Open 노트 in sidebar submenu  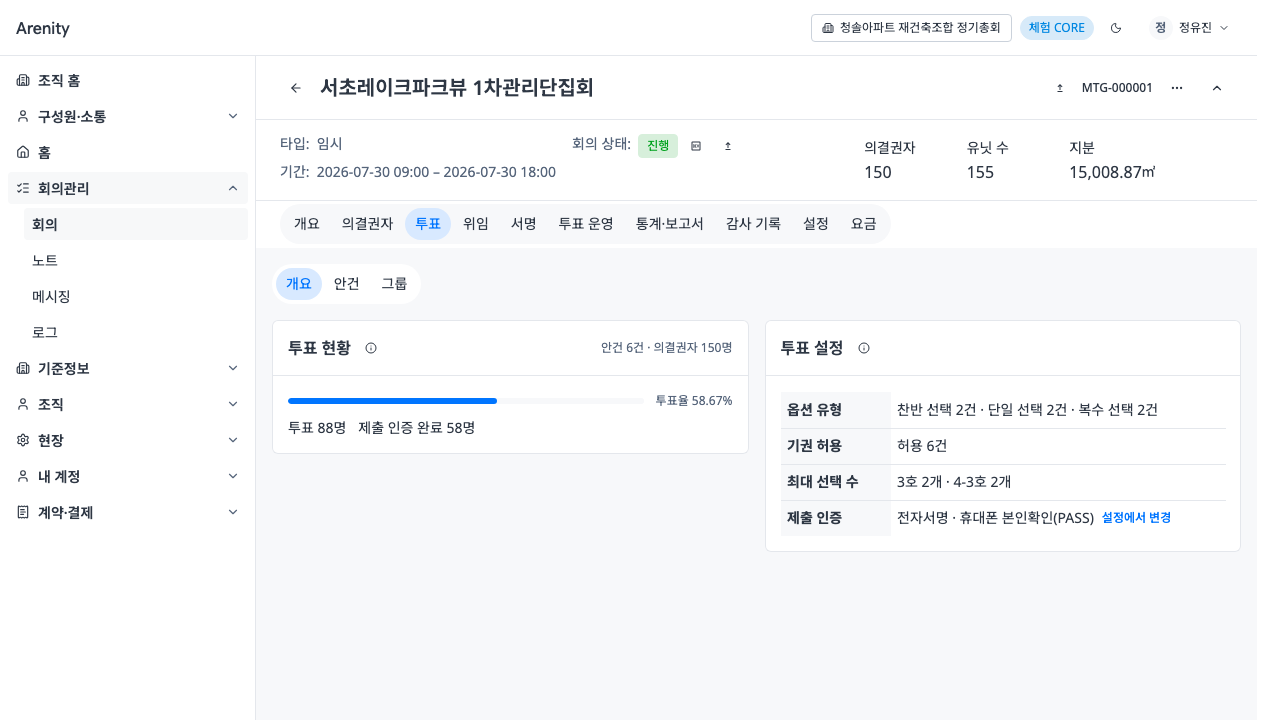(136, 260)
